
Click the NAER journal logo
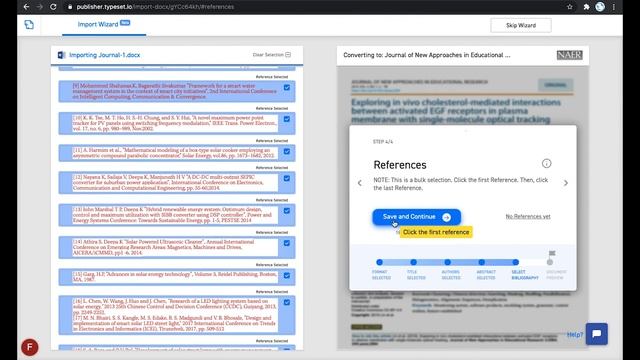(x=569, y=55)
